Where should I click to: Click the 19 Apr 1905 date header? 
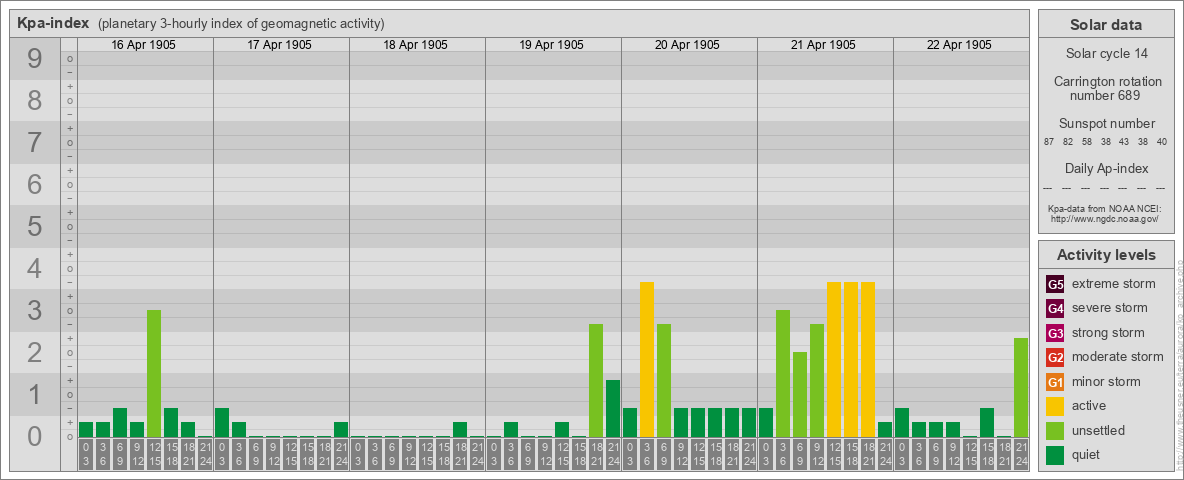point(551,45)
